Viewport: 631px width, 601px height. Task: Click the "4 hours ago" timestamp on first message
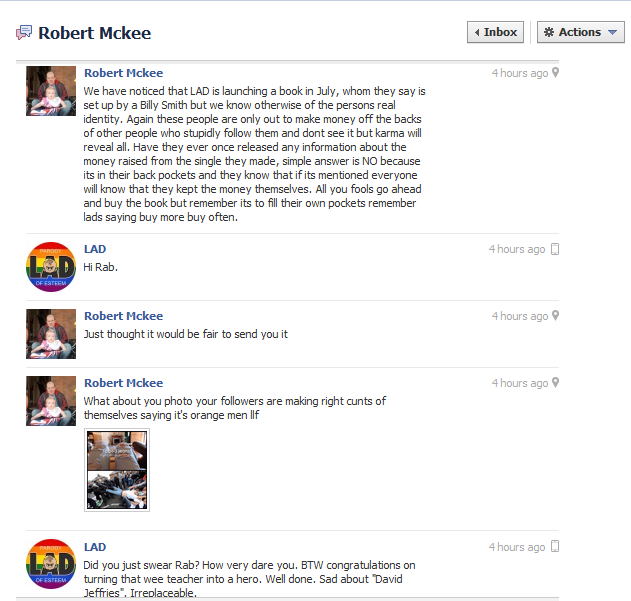click(x=520, y=73)
